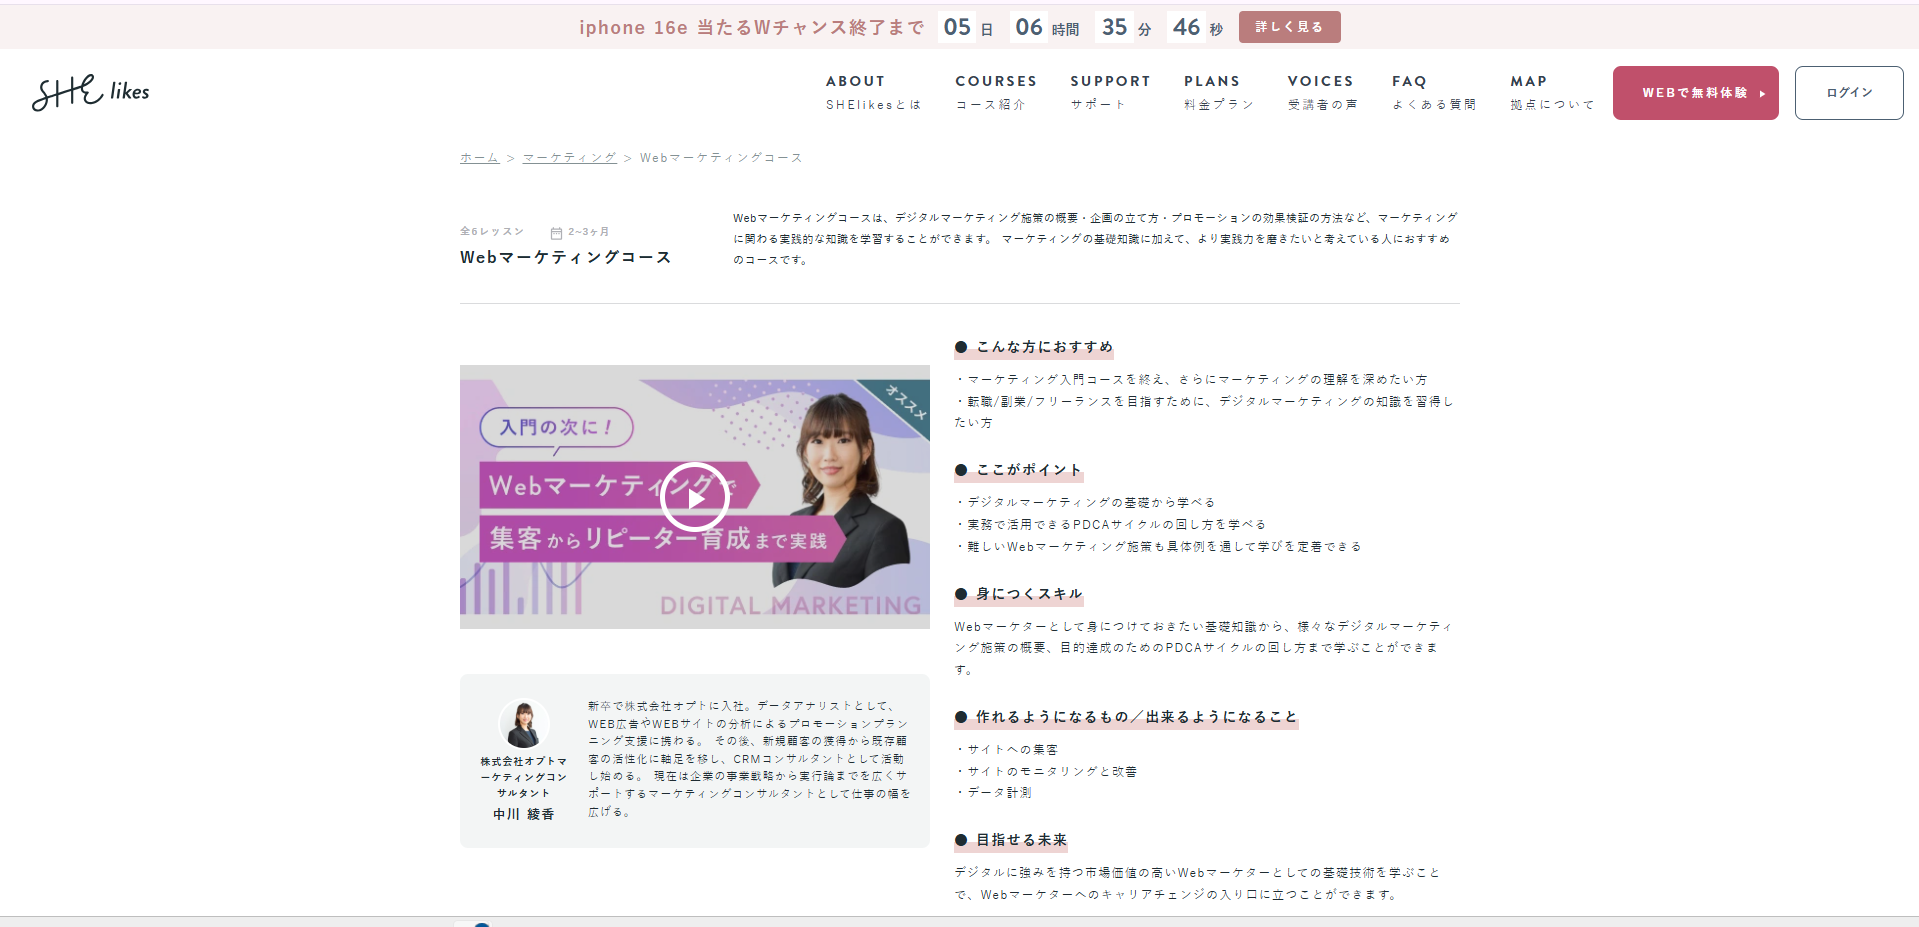Click the calendar icon beside 2~3ヶ月
The width and height of the screenshot is (1919, 927).
[556, 232]
